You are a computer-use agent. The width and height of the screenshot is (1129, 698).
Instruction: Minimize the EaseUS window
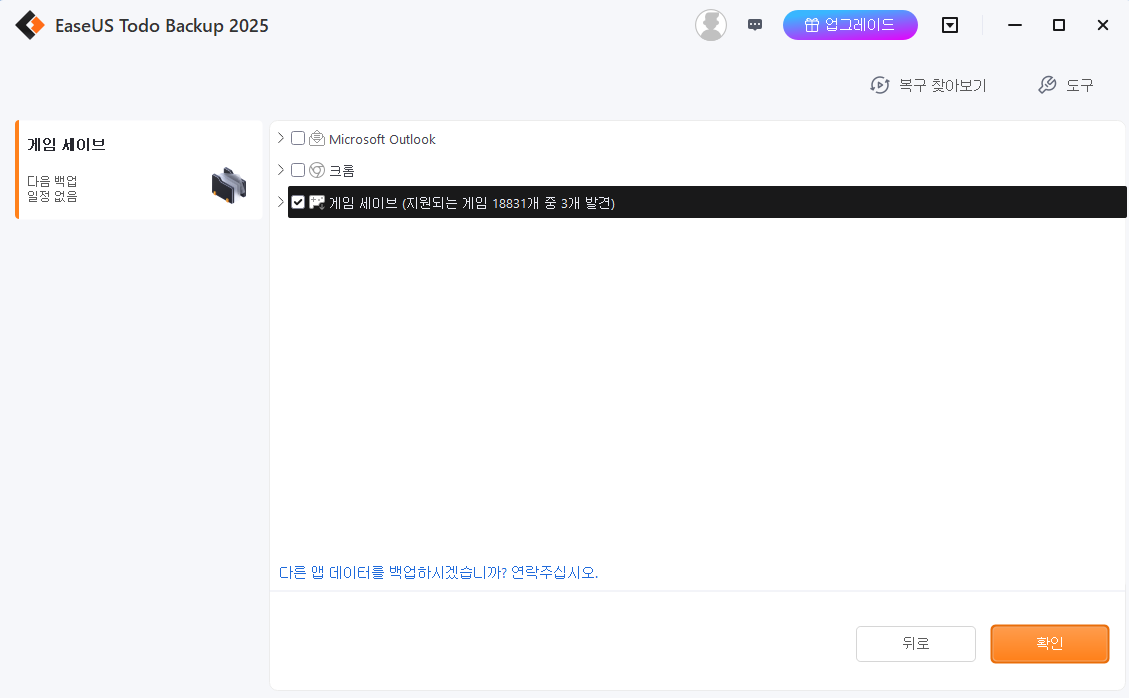point(1015,25)
